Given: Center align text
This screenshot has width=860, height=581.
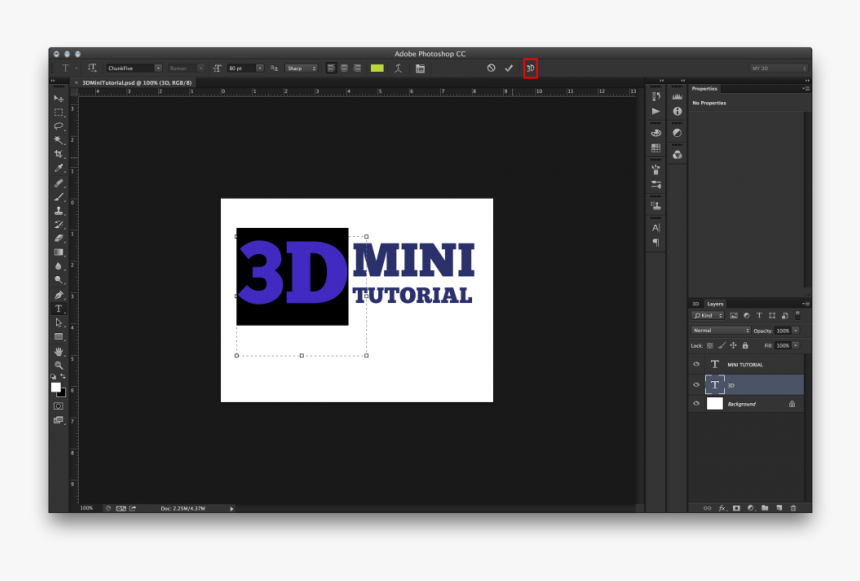Looking at the screenshot, I should click(344, 68).
